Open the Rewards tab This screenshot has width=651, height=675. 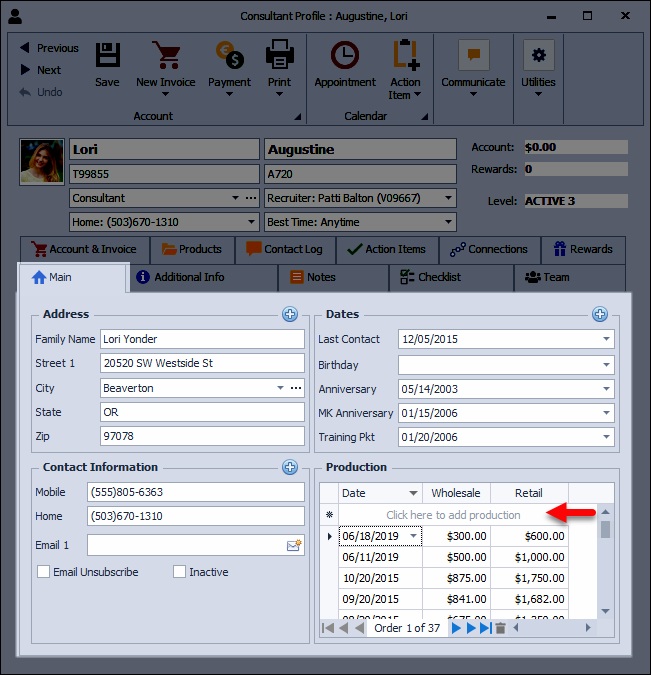(x=583, y=249)
